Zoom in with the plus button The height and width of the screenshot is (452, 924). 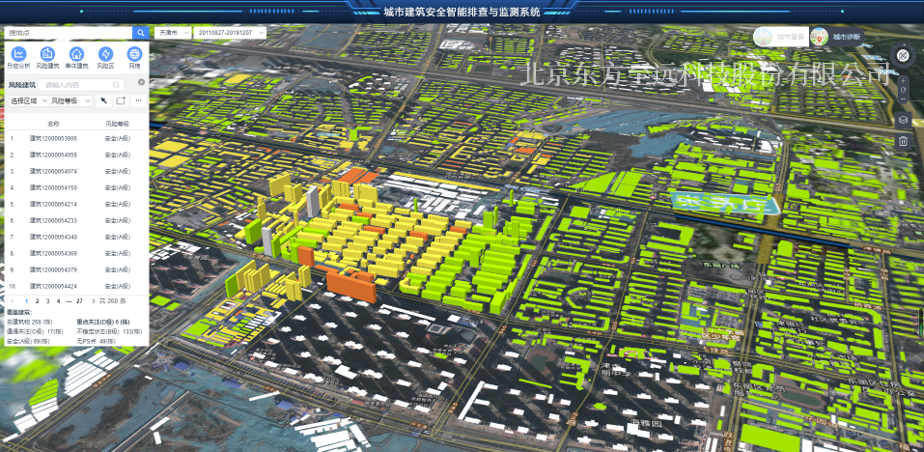903,80
